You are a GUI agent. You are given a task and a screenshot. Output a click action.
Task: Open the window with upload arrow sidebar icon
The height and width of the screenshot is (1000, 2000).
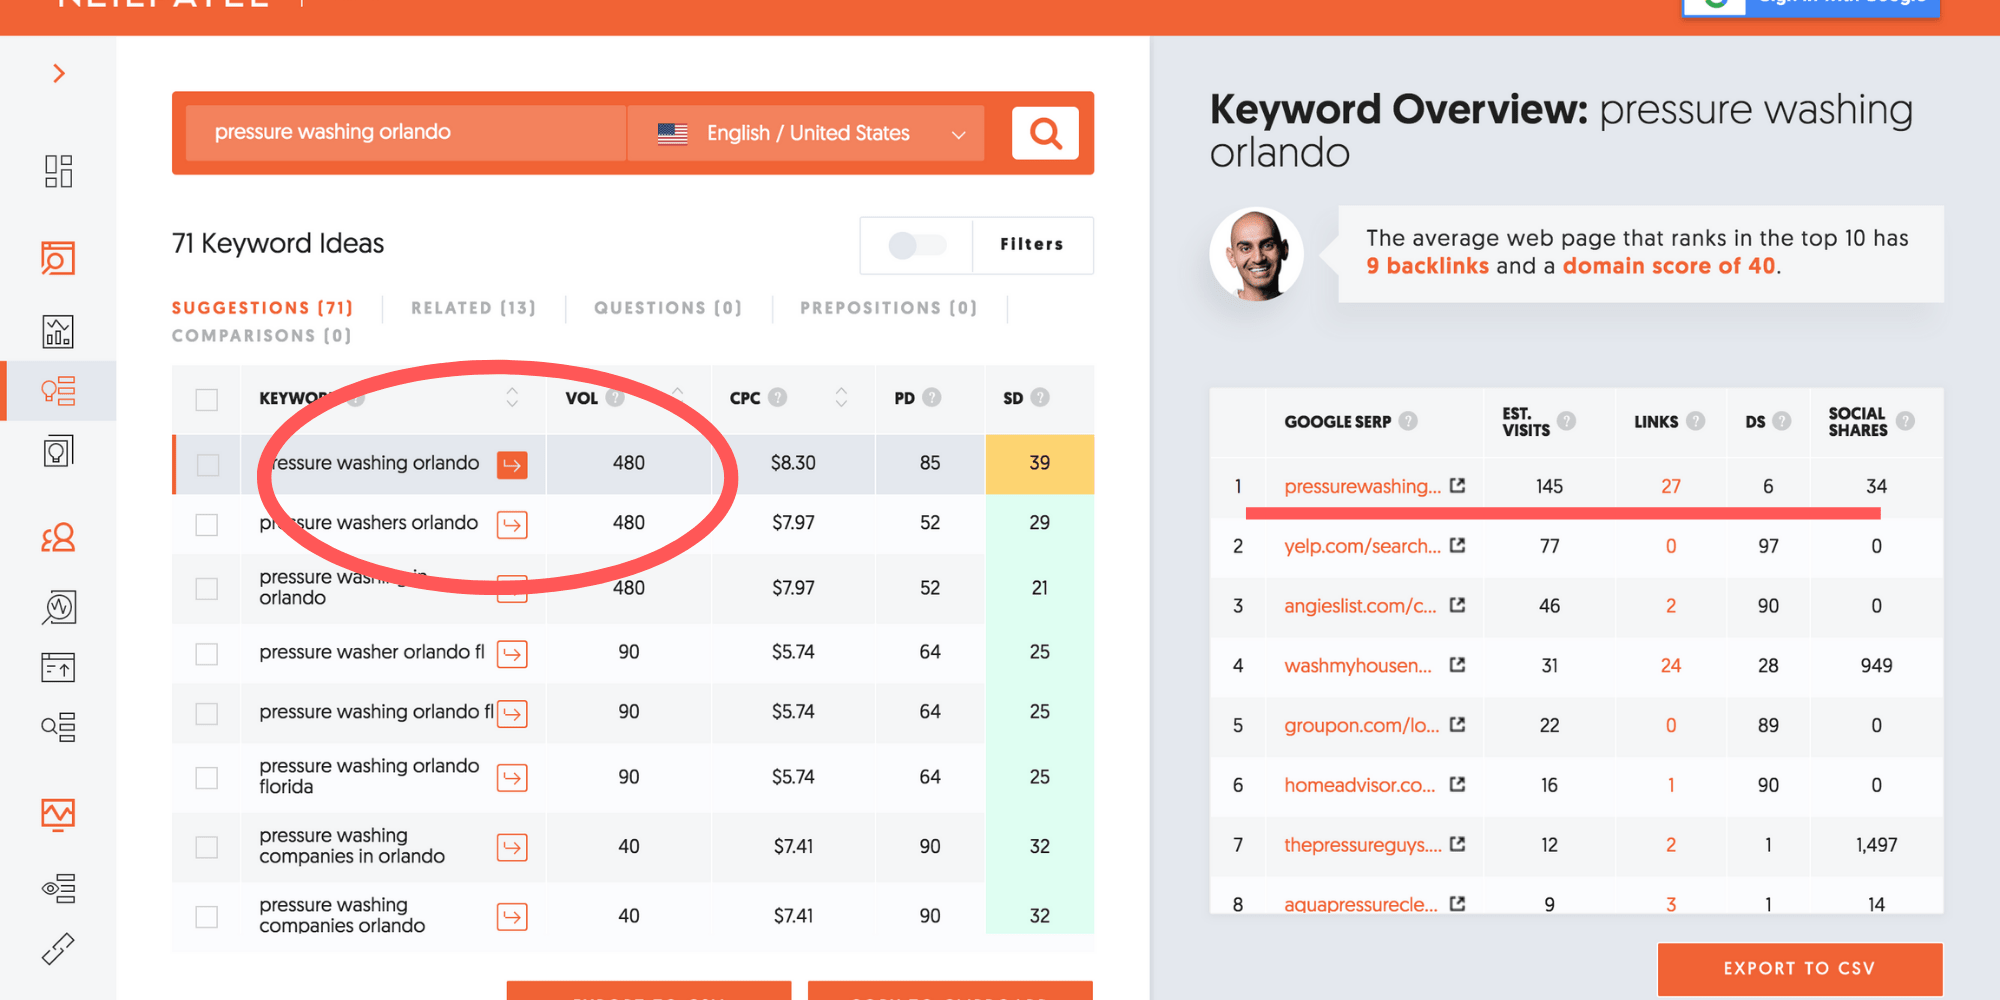pyautogui.click(x=58, y=667)
